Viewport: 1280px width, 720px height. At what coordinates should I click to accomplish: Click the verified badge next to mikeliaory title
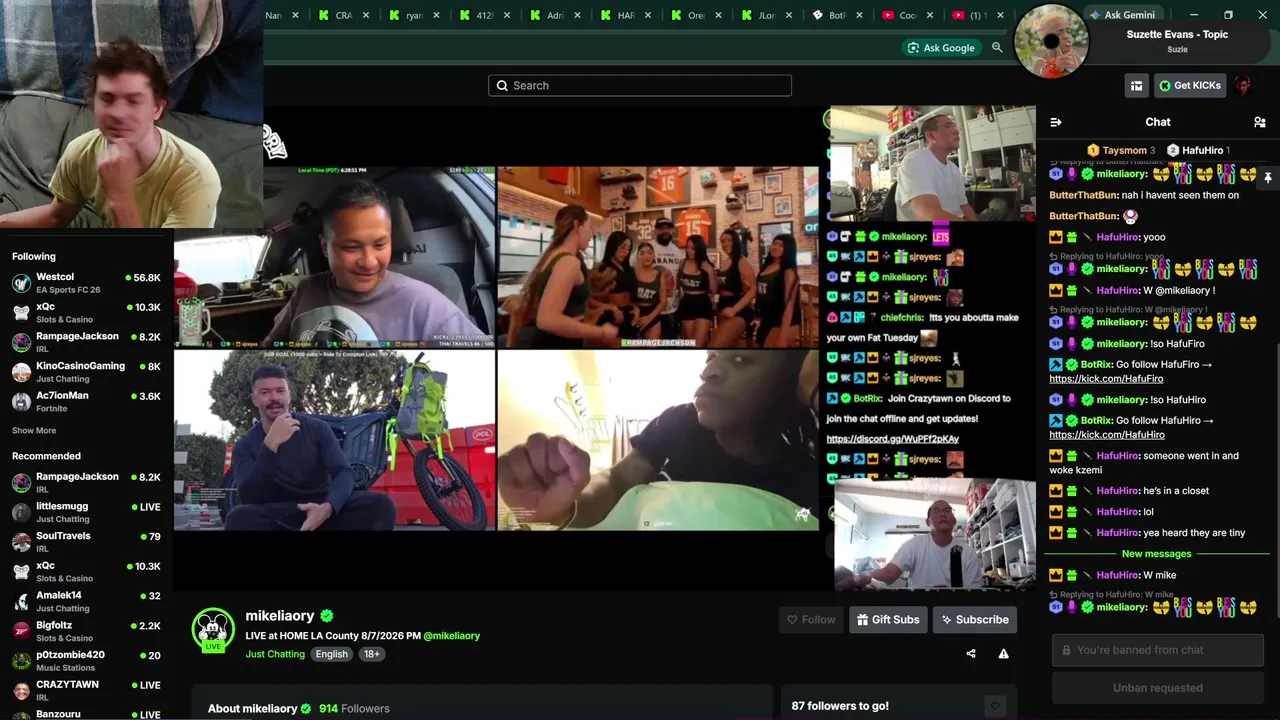tap(327, 616)
